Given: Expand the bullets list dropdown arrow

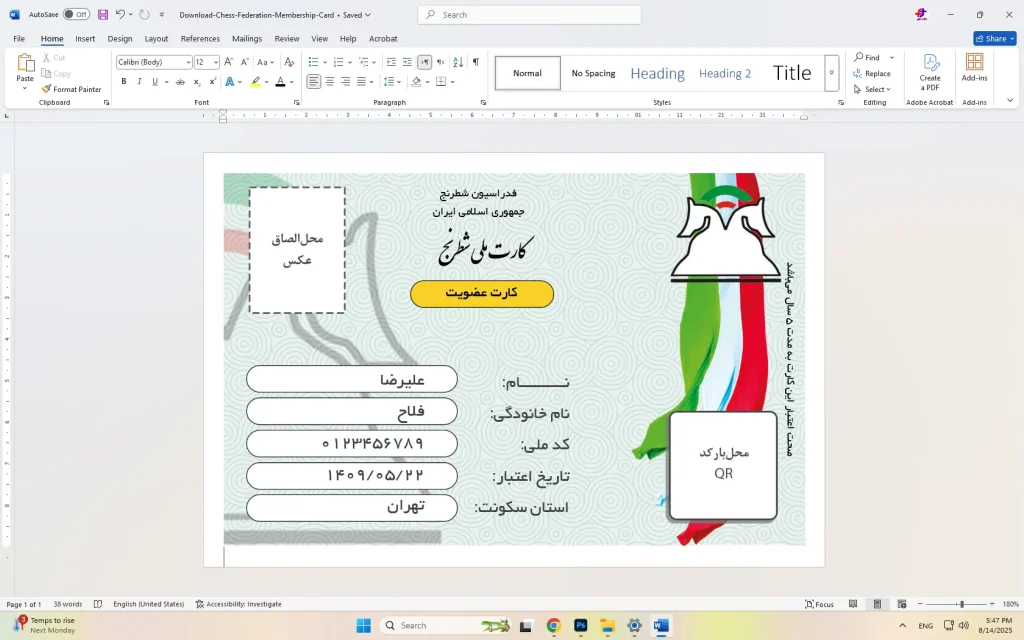Looking at the screenshot, I should click(x=325, y=62).
